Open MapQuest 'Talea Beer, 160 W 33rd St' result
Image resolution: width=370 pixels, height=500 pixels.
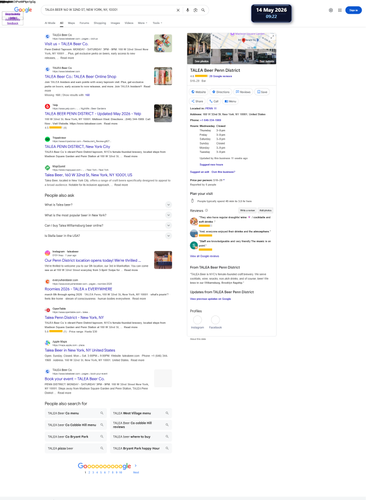click(88, 175)
